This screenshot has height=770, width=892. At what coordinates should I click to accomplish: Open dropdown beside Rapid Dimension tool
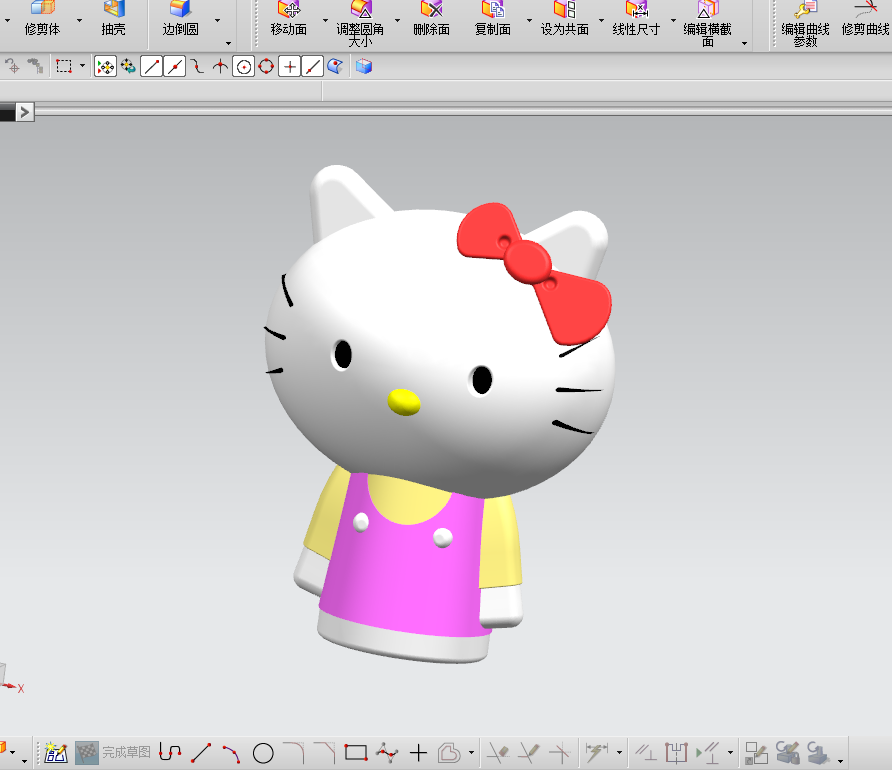click(620, 753)
